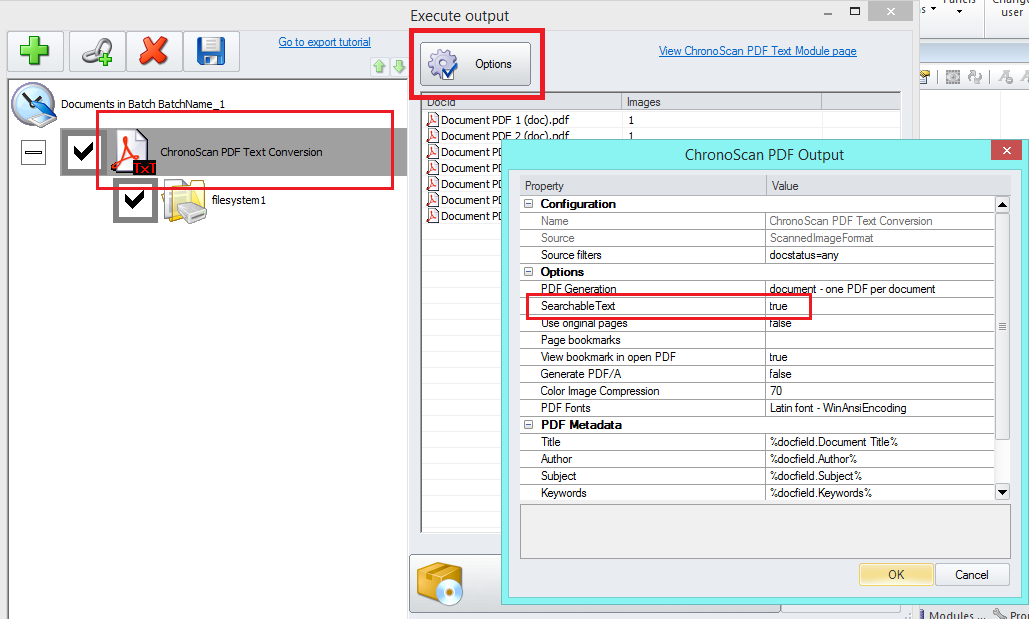Click the filesystem1 folder icon
The image size is (1029, 619).
[x=185, y=201]
